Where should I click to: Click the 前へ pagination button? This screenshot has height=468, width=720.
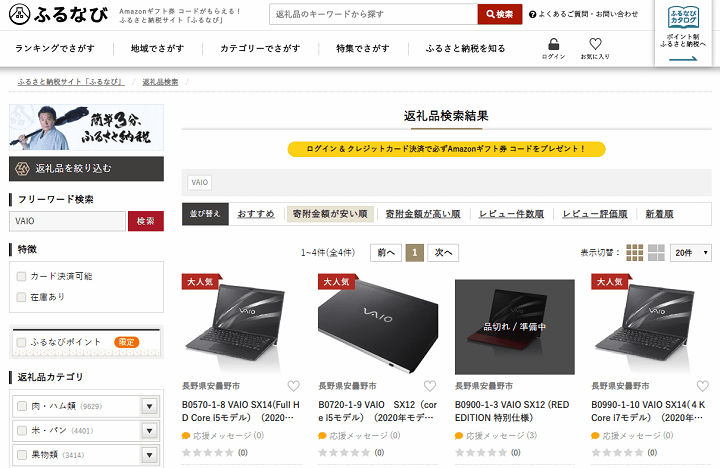[x=386, y=253]
